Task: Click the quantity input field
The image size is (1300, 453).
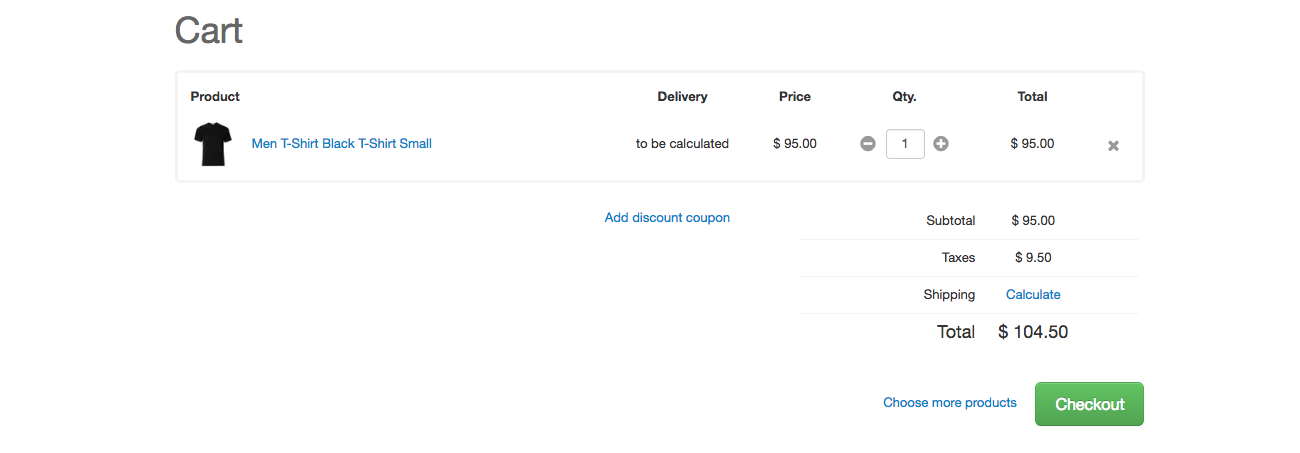Action: click(x=905, y=144)
